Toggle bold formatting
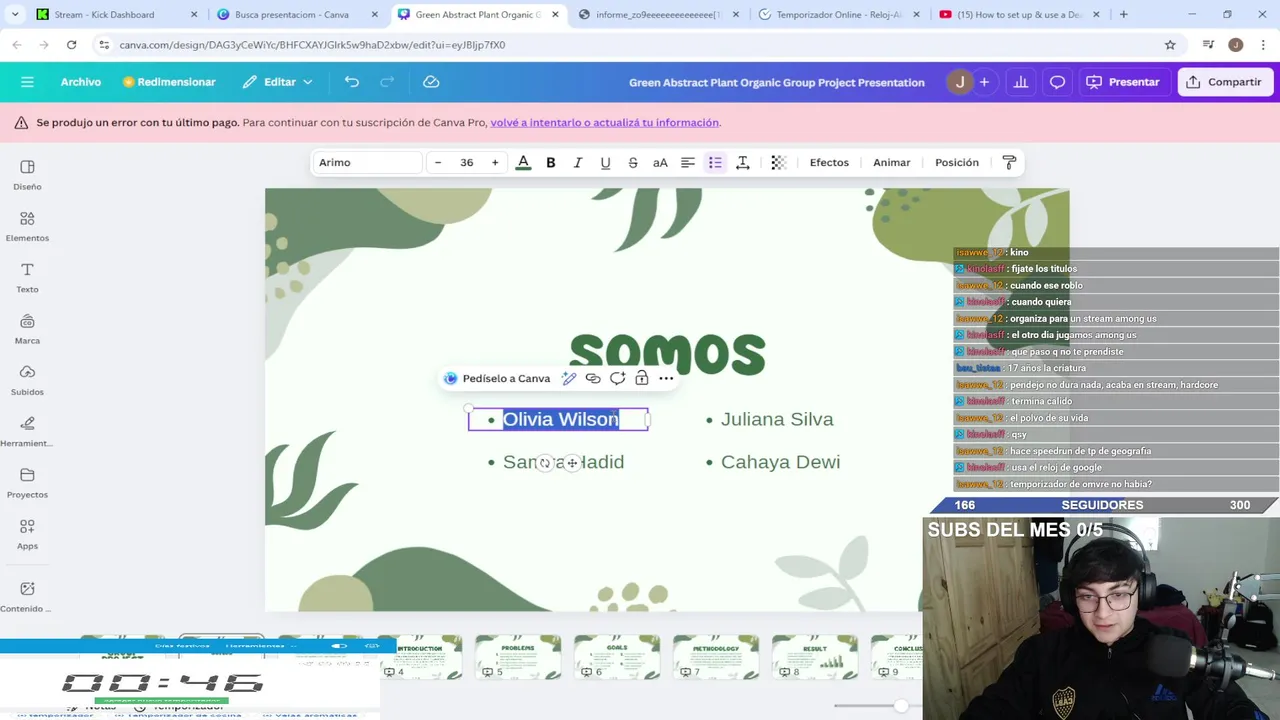 [x=550, y=162]
